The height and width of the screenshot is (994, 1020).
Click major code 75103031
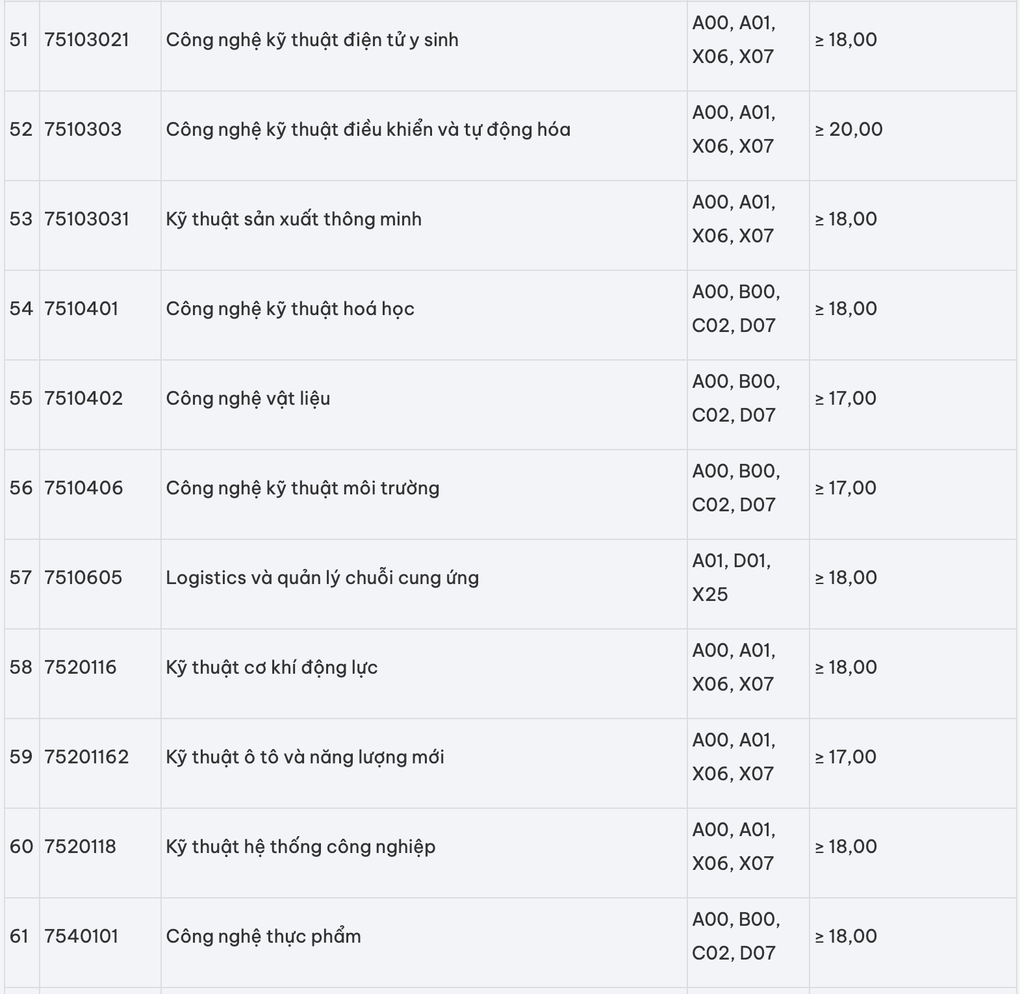[87, 219]
